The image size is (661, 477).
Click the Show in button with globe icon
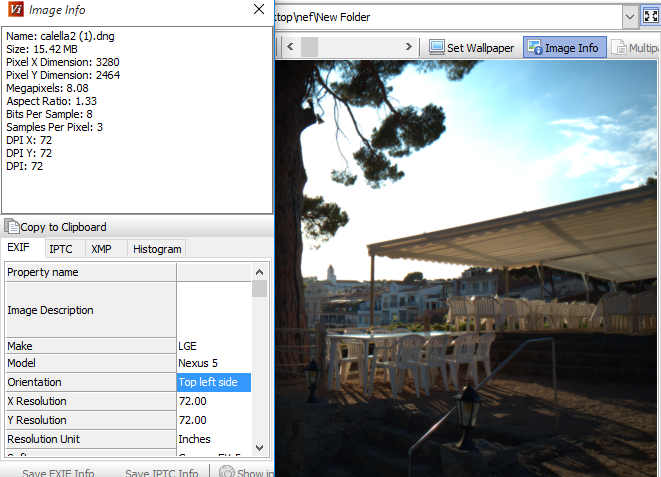[x=246, y=472]
